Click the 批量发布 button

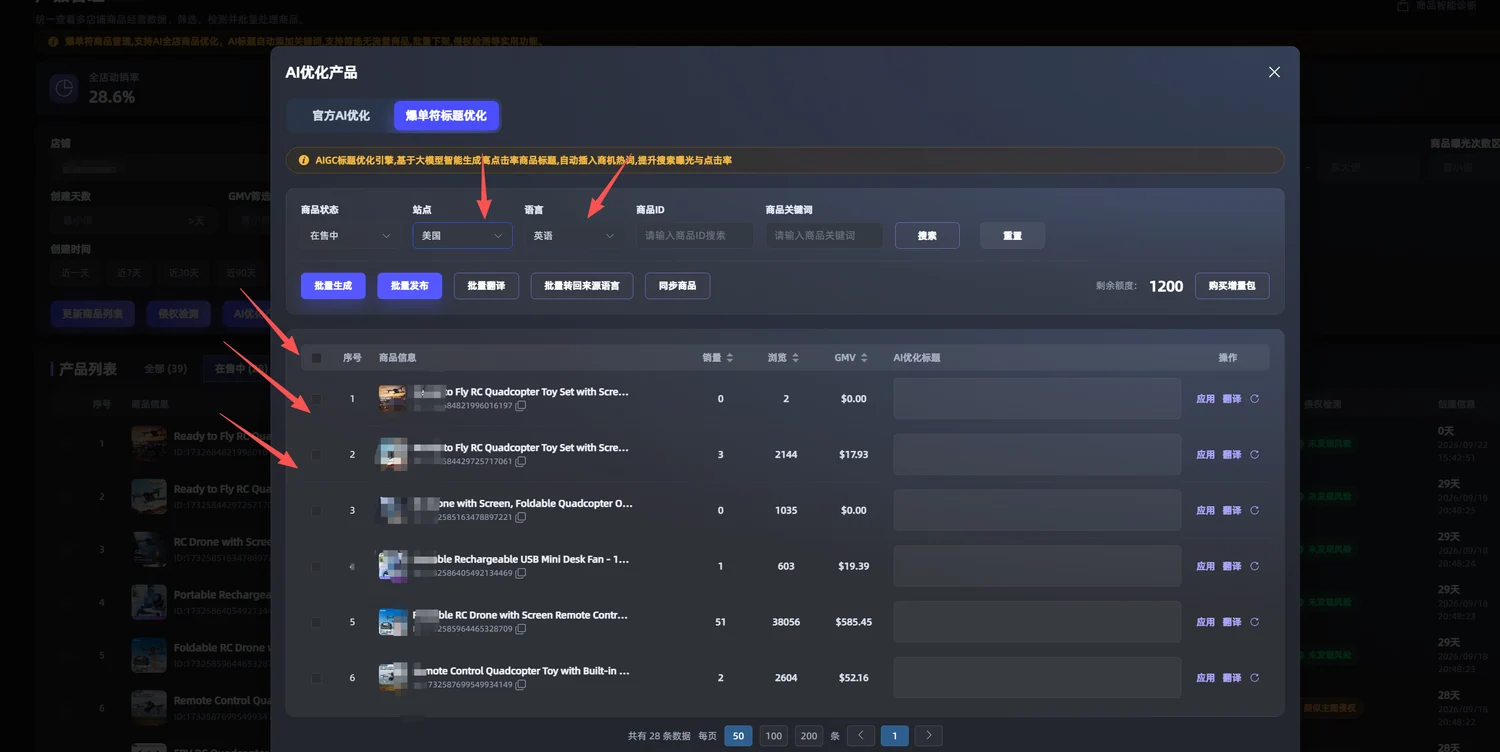pos(409,286)
